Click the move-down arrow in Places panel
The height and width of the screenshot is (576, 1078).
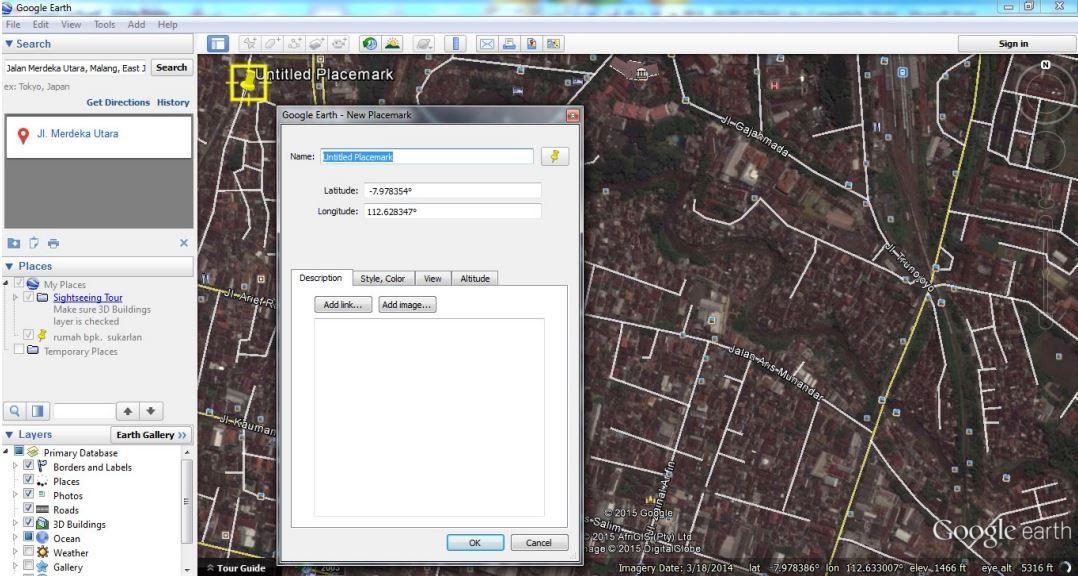(x=151, y=411)
